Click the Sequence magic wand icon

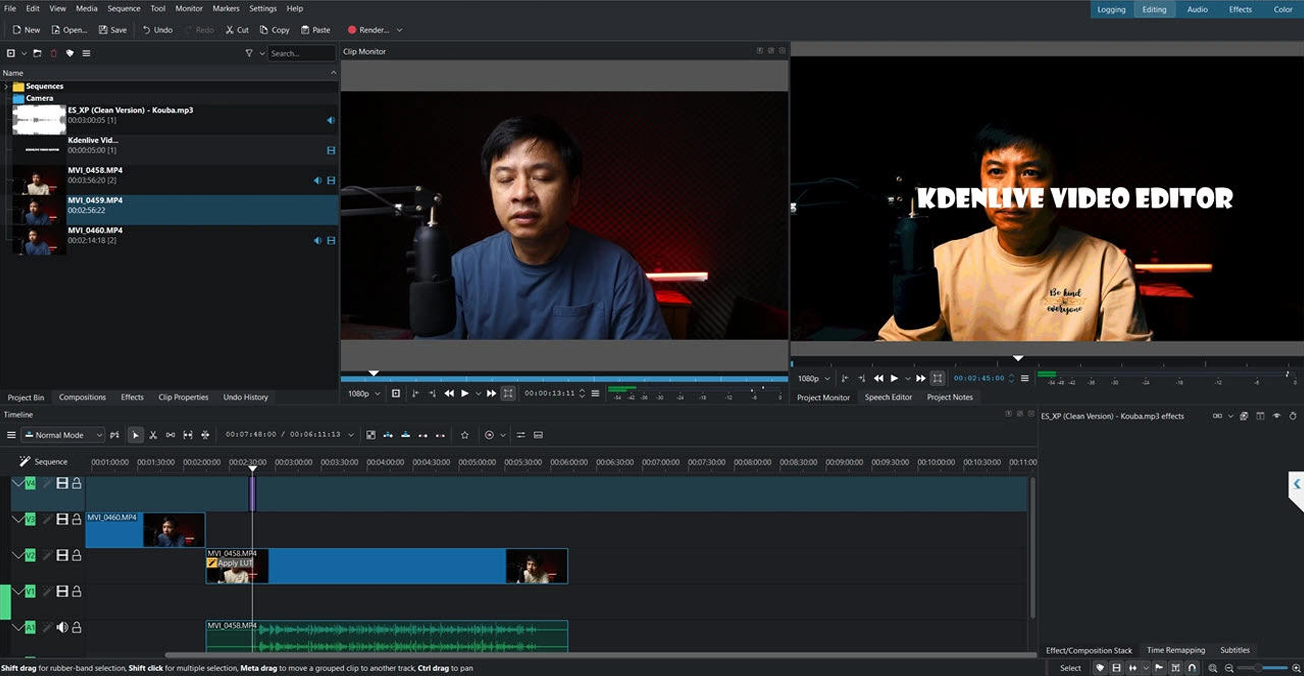pyautogui.click(x=25, y=462)
